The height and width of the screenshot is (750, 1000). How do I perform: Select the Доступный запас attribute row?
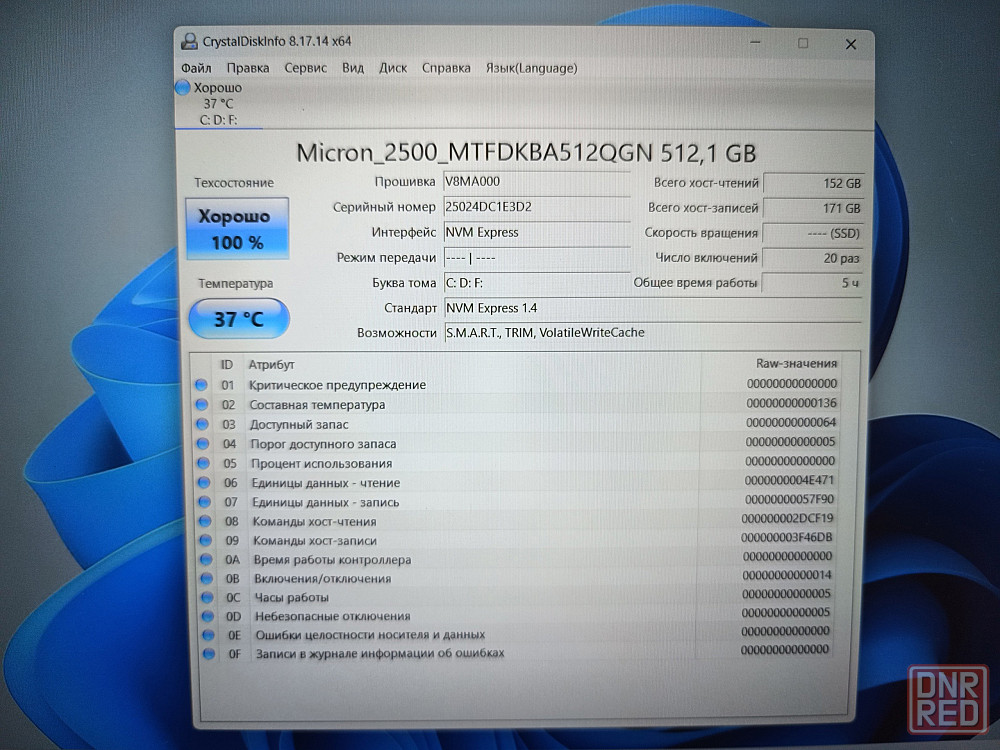(x=517, y=424)
